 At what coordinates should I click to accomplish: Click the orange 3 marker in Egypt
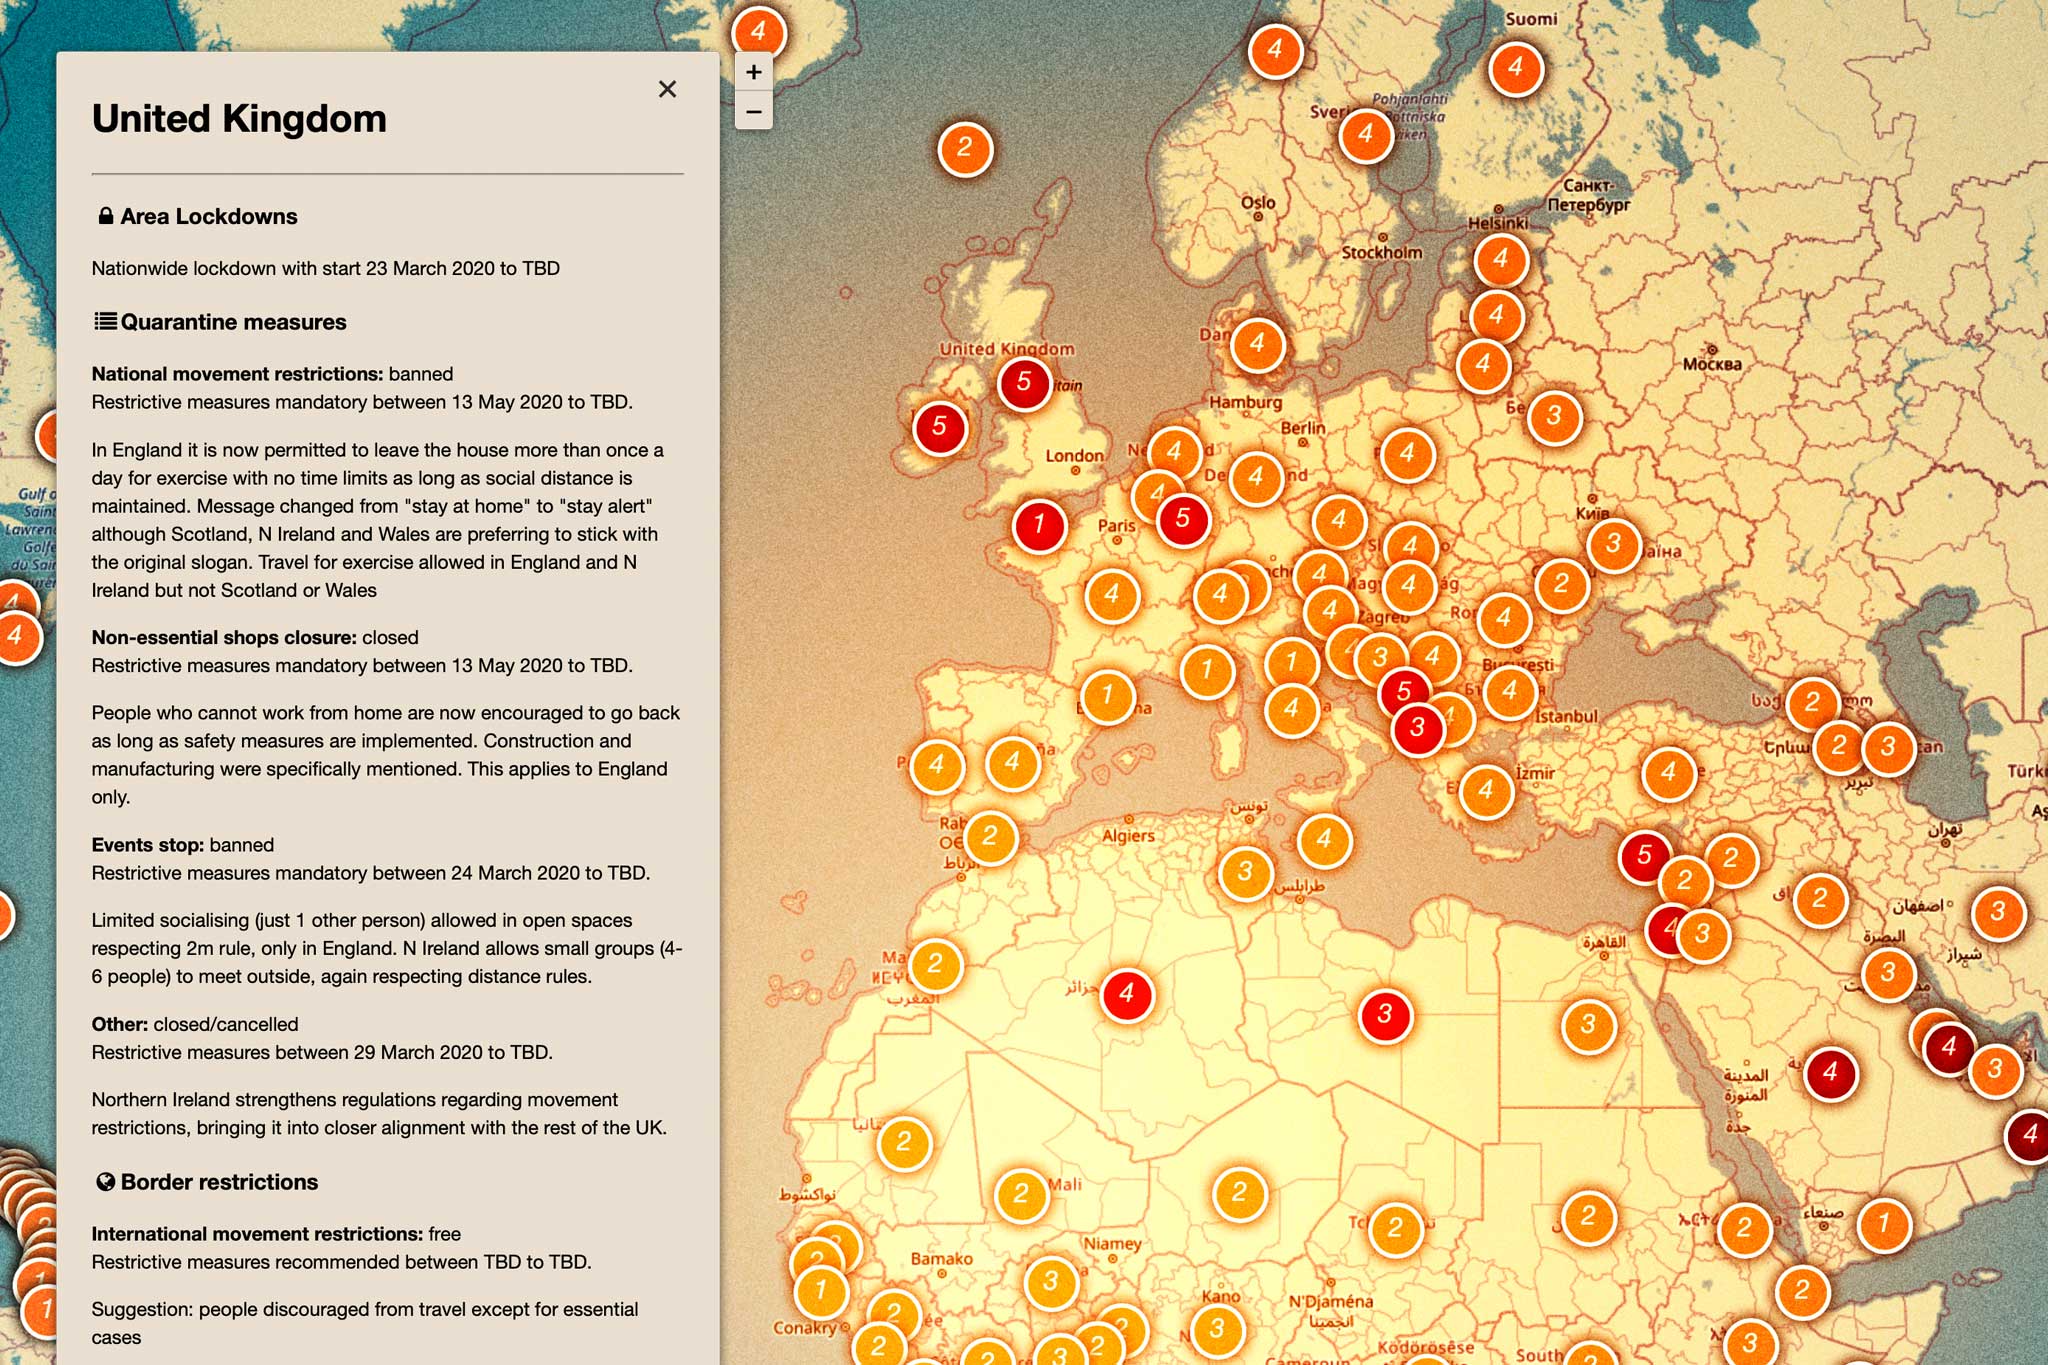(1588, 1025)
